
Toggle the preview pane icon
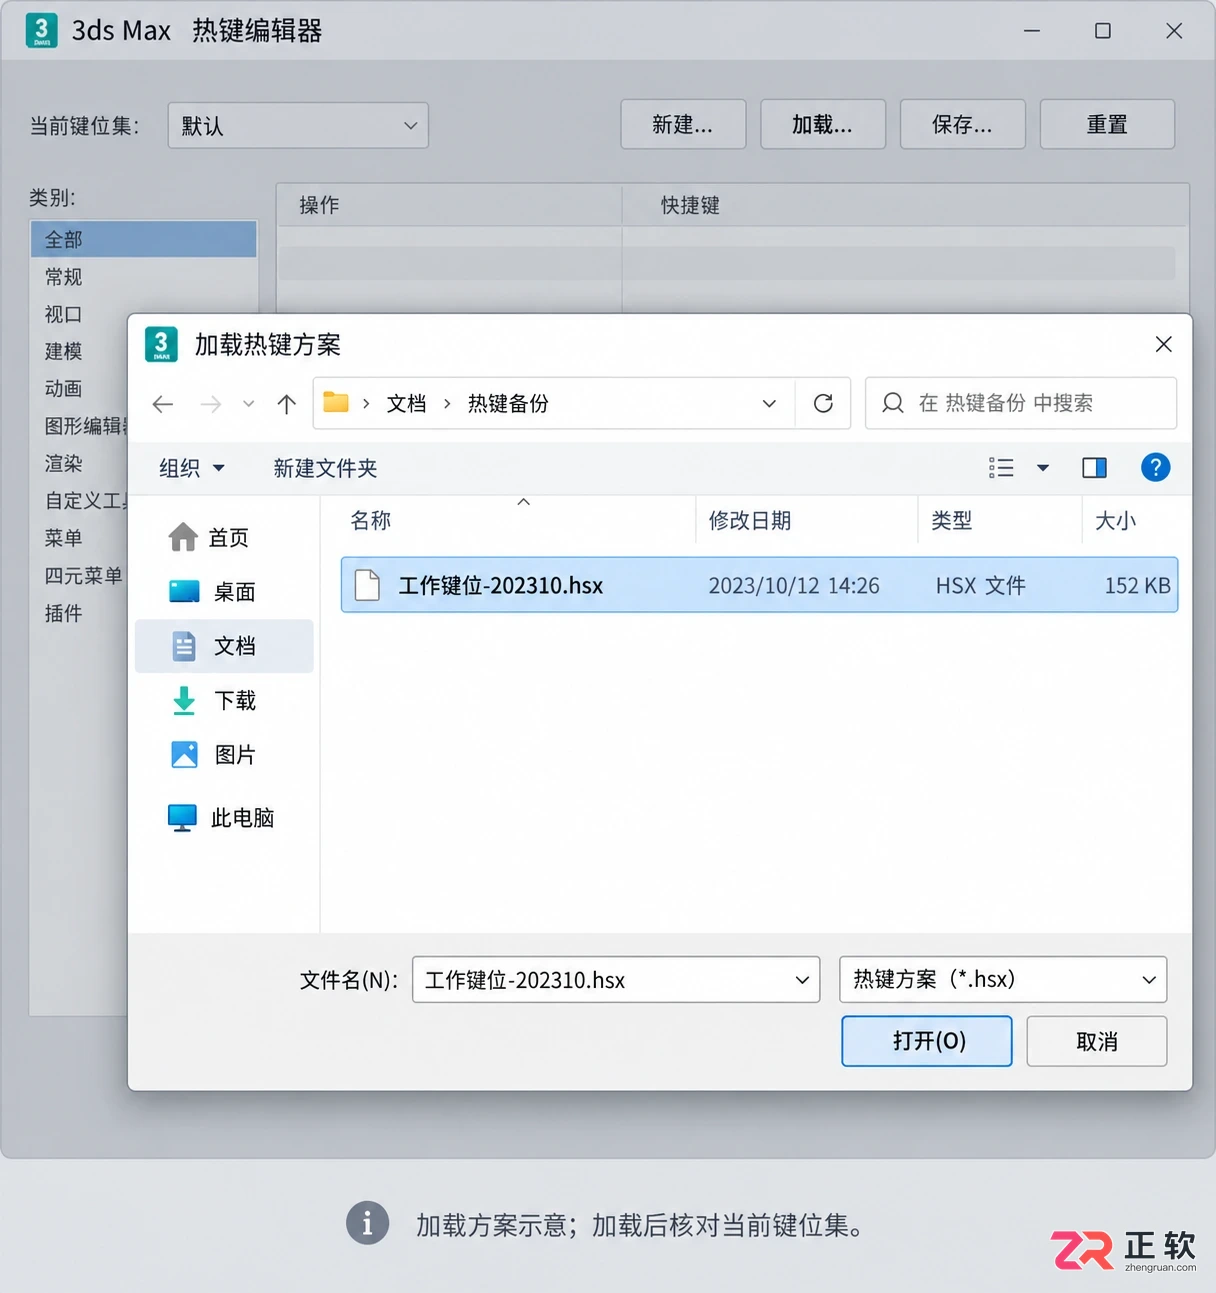tap(1094, 468)
